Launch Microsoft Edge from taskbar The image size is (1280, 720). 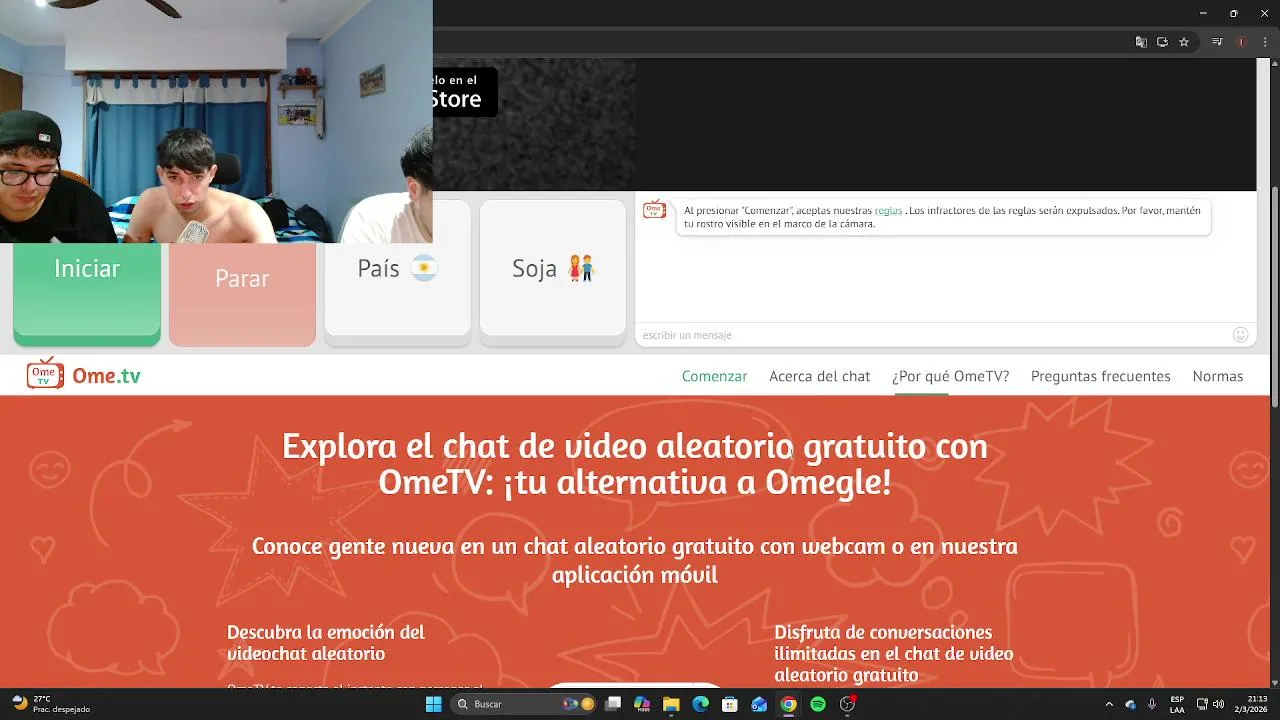pyautogui.click(x=701, y=704)
